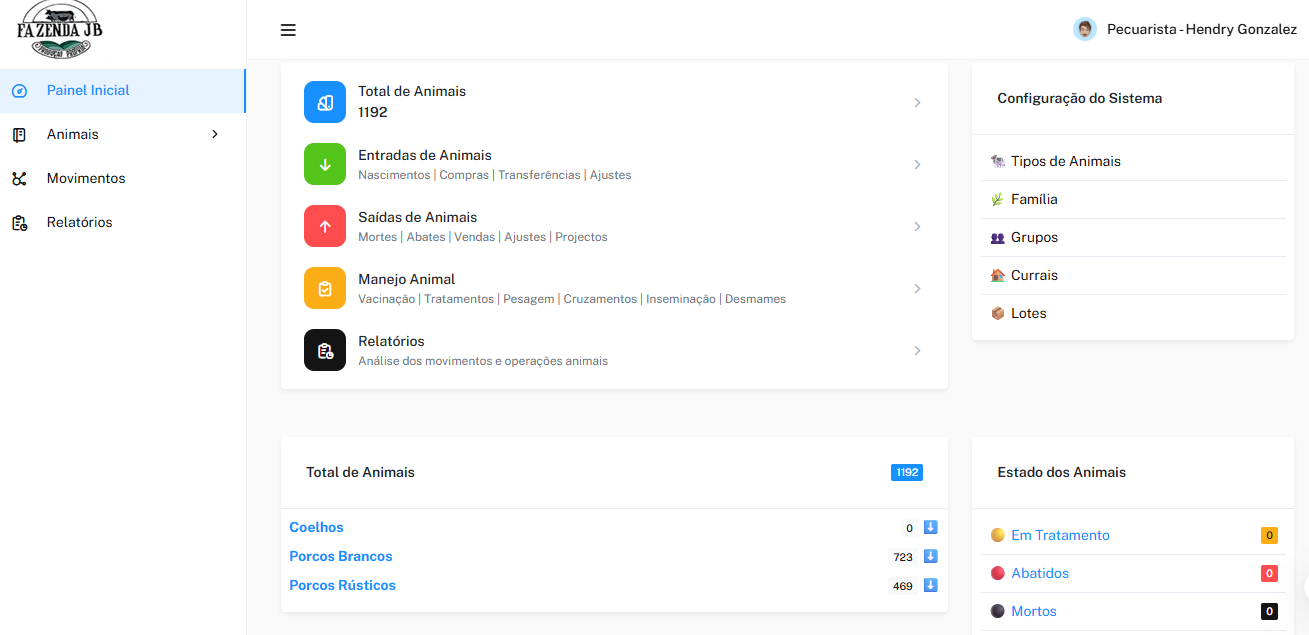The width and height of the screenshot is (1309, 635).
Task: Click the red Saídas de Animais icon
Action: tap(325, 226)
